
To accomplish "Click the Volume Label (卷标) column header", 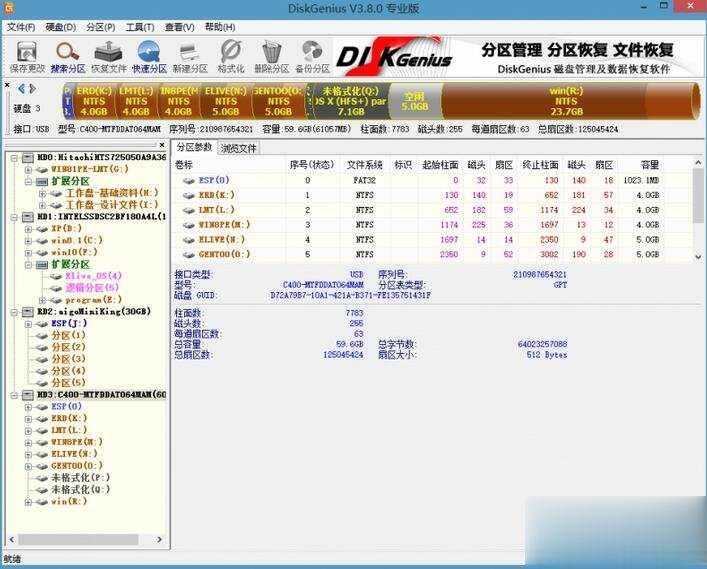I will click(x=229, y=165).
